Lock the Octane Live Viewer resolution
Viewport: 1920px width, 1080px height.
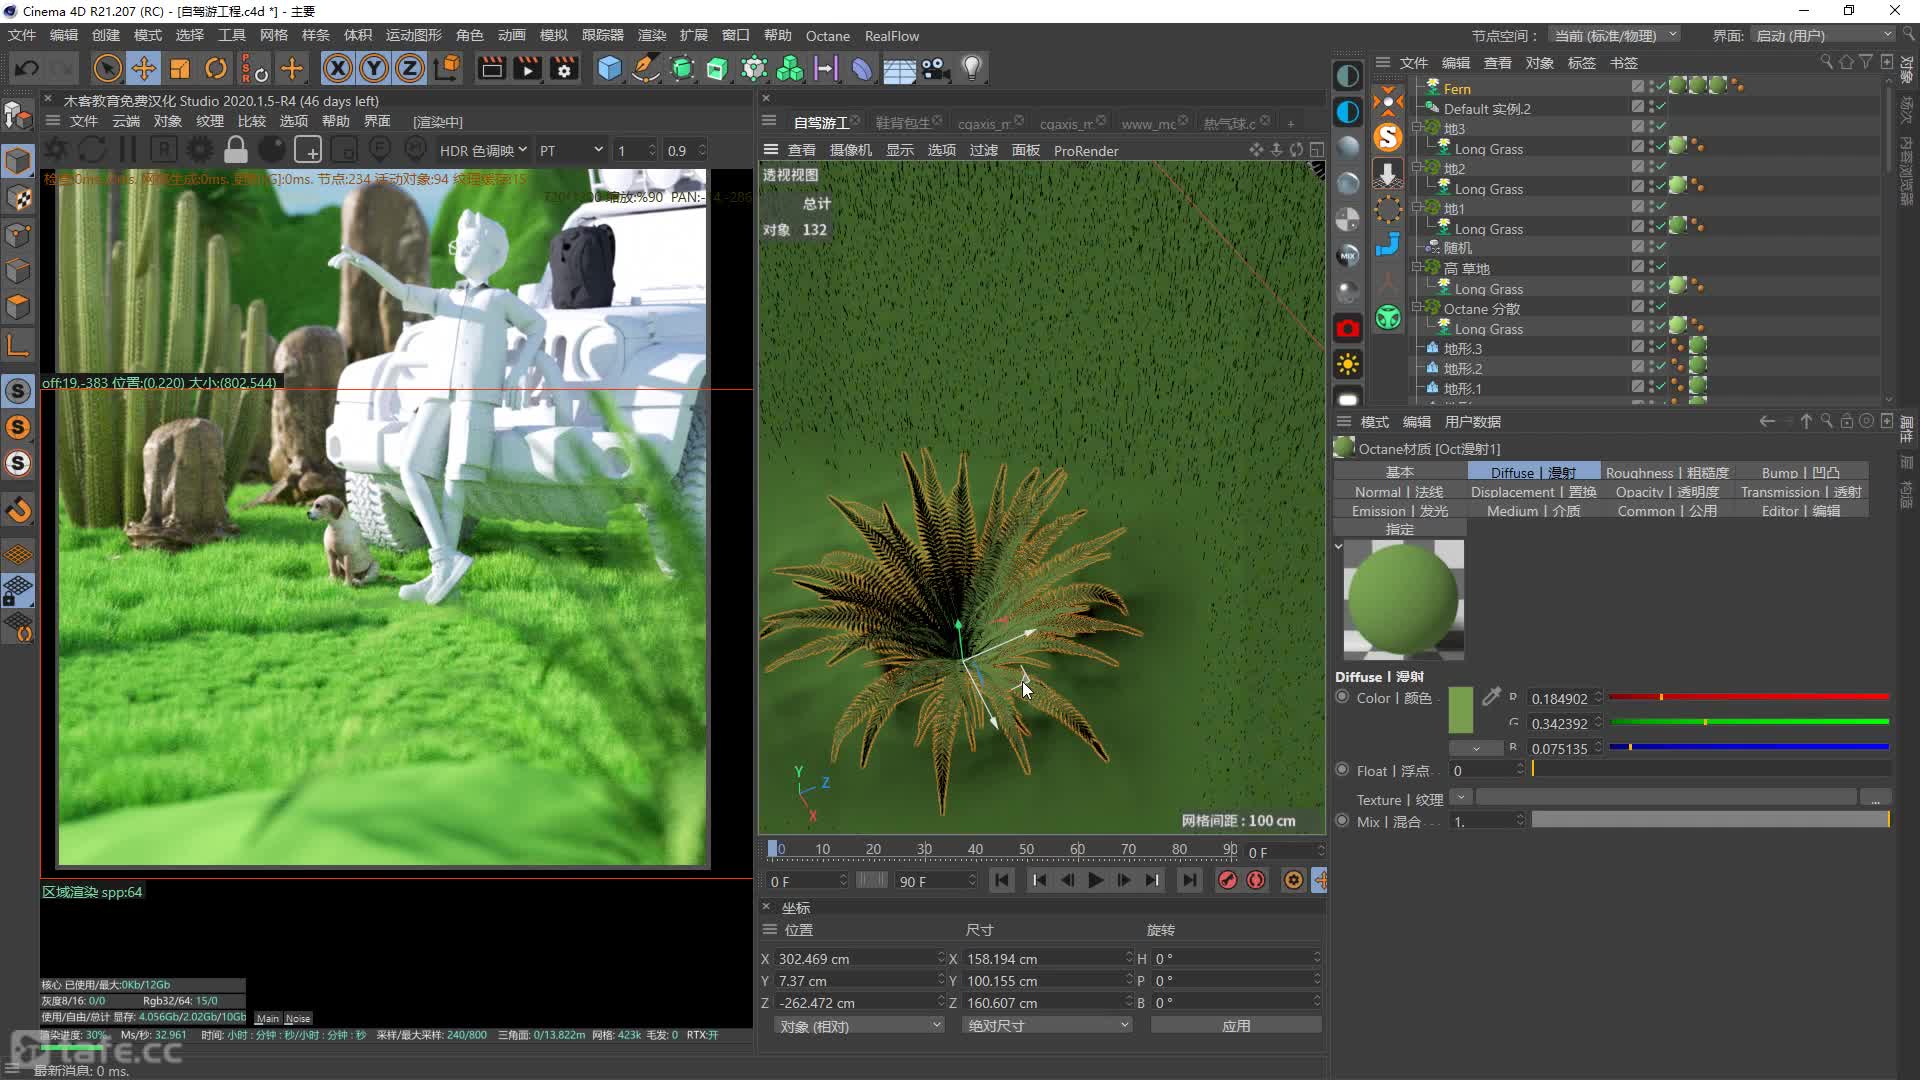coord(236,150)
